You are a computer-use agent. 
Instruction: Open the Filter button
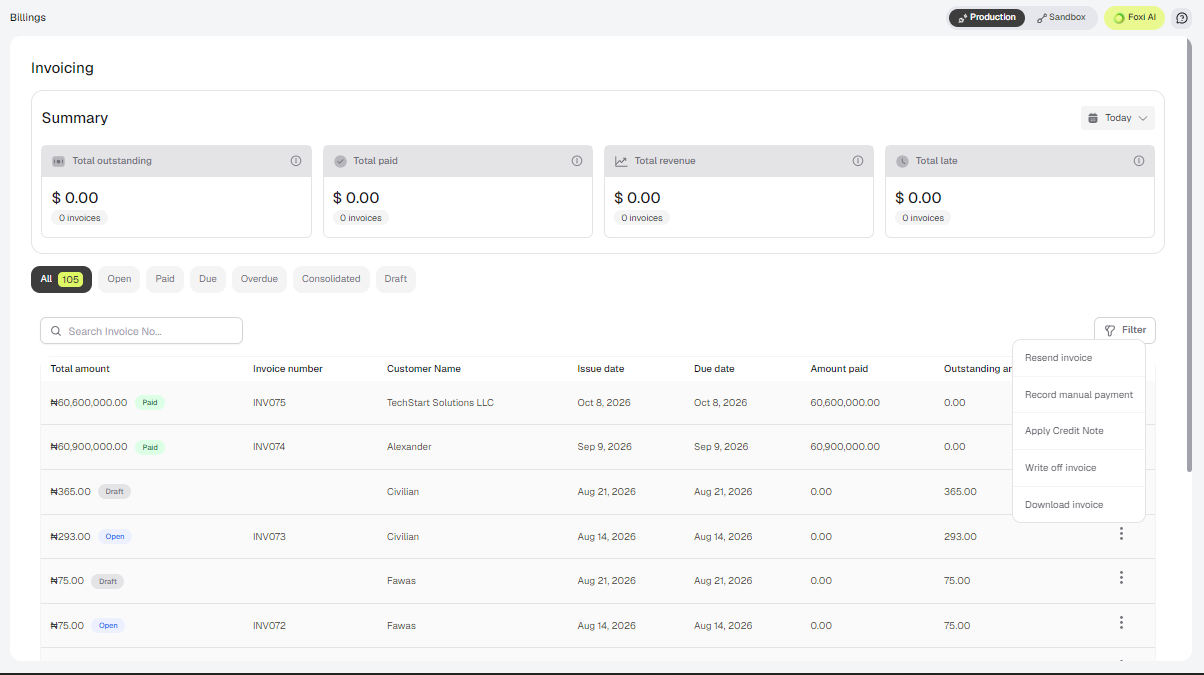(x=1125, y=330)
